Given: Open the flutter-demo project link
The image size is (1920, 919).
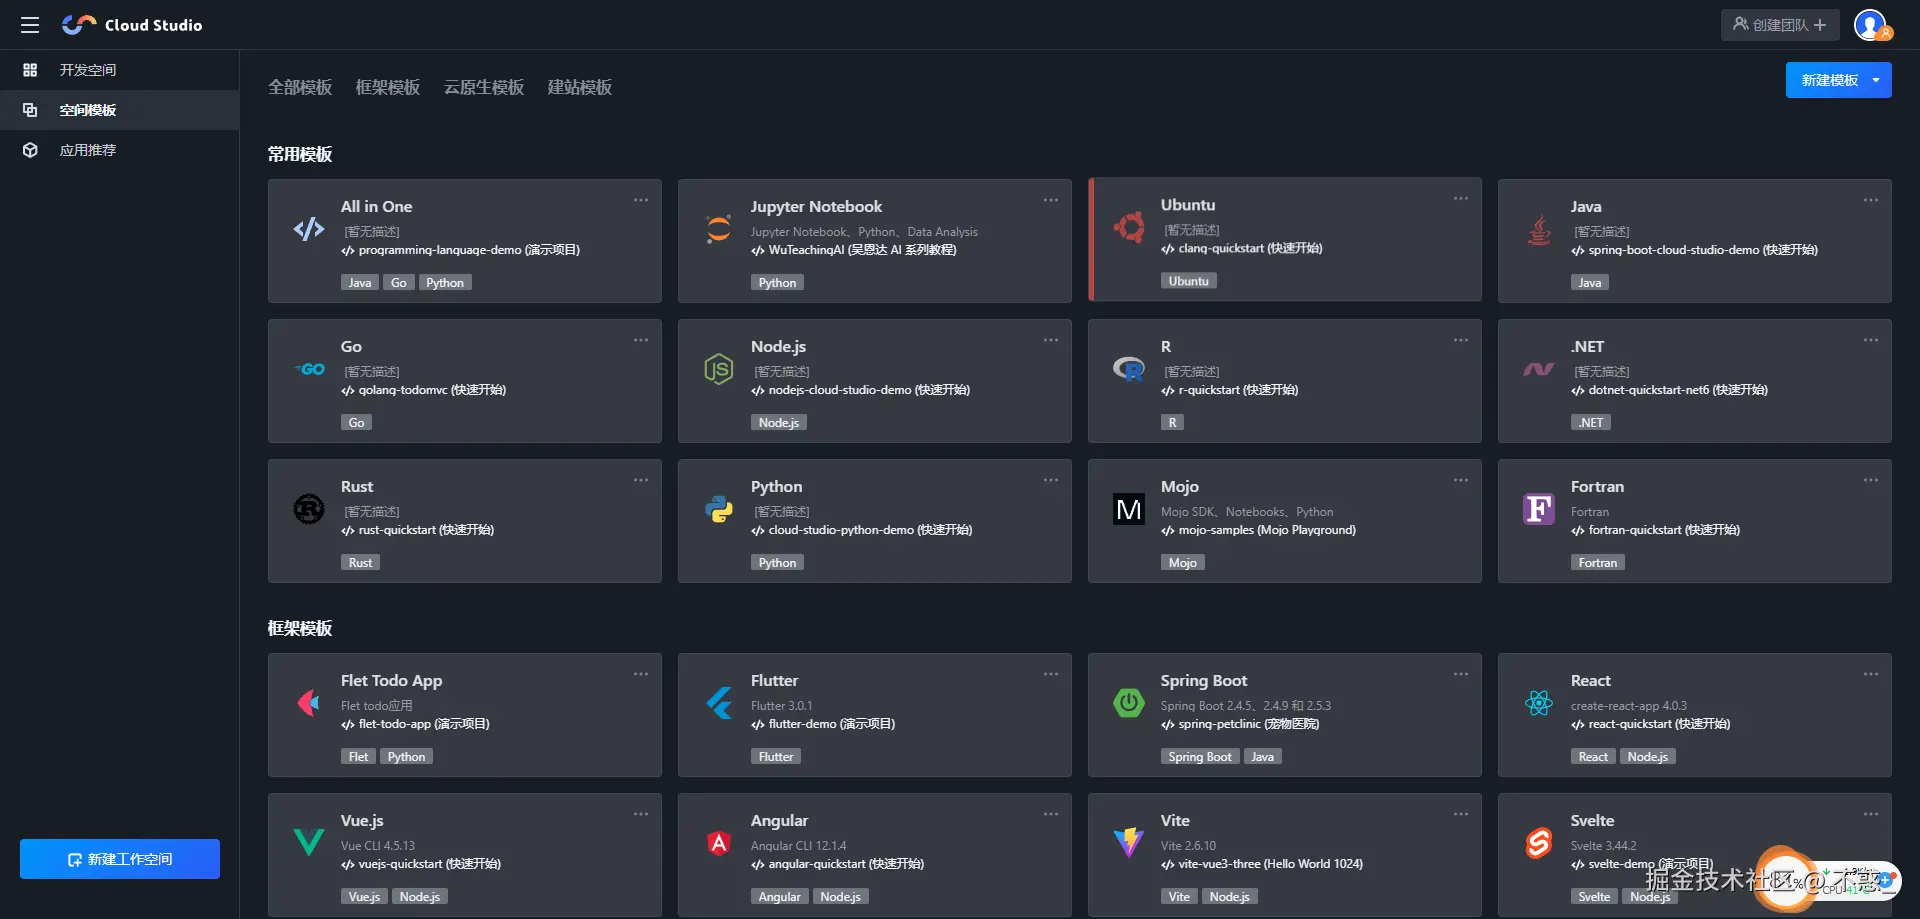Looking at the screenshot, I should tap(823, 724).
